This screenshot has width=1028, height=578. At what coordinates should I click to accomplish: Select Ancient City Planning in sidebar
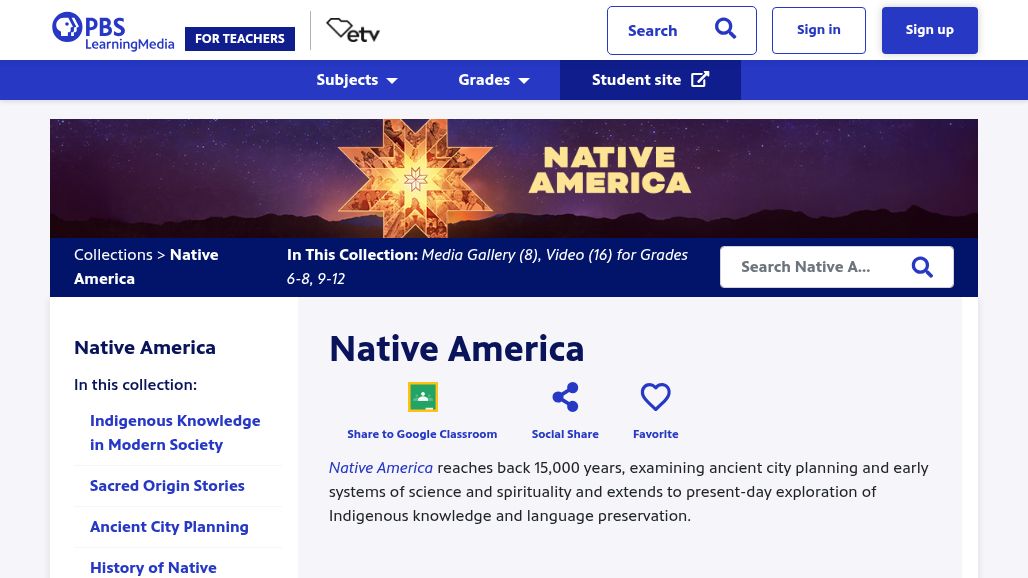[169, 527]
